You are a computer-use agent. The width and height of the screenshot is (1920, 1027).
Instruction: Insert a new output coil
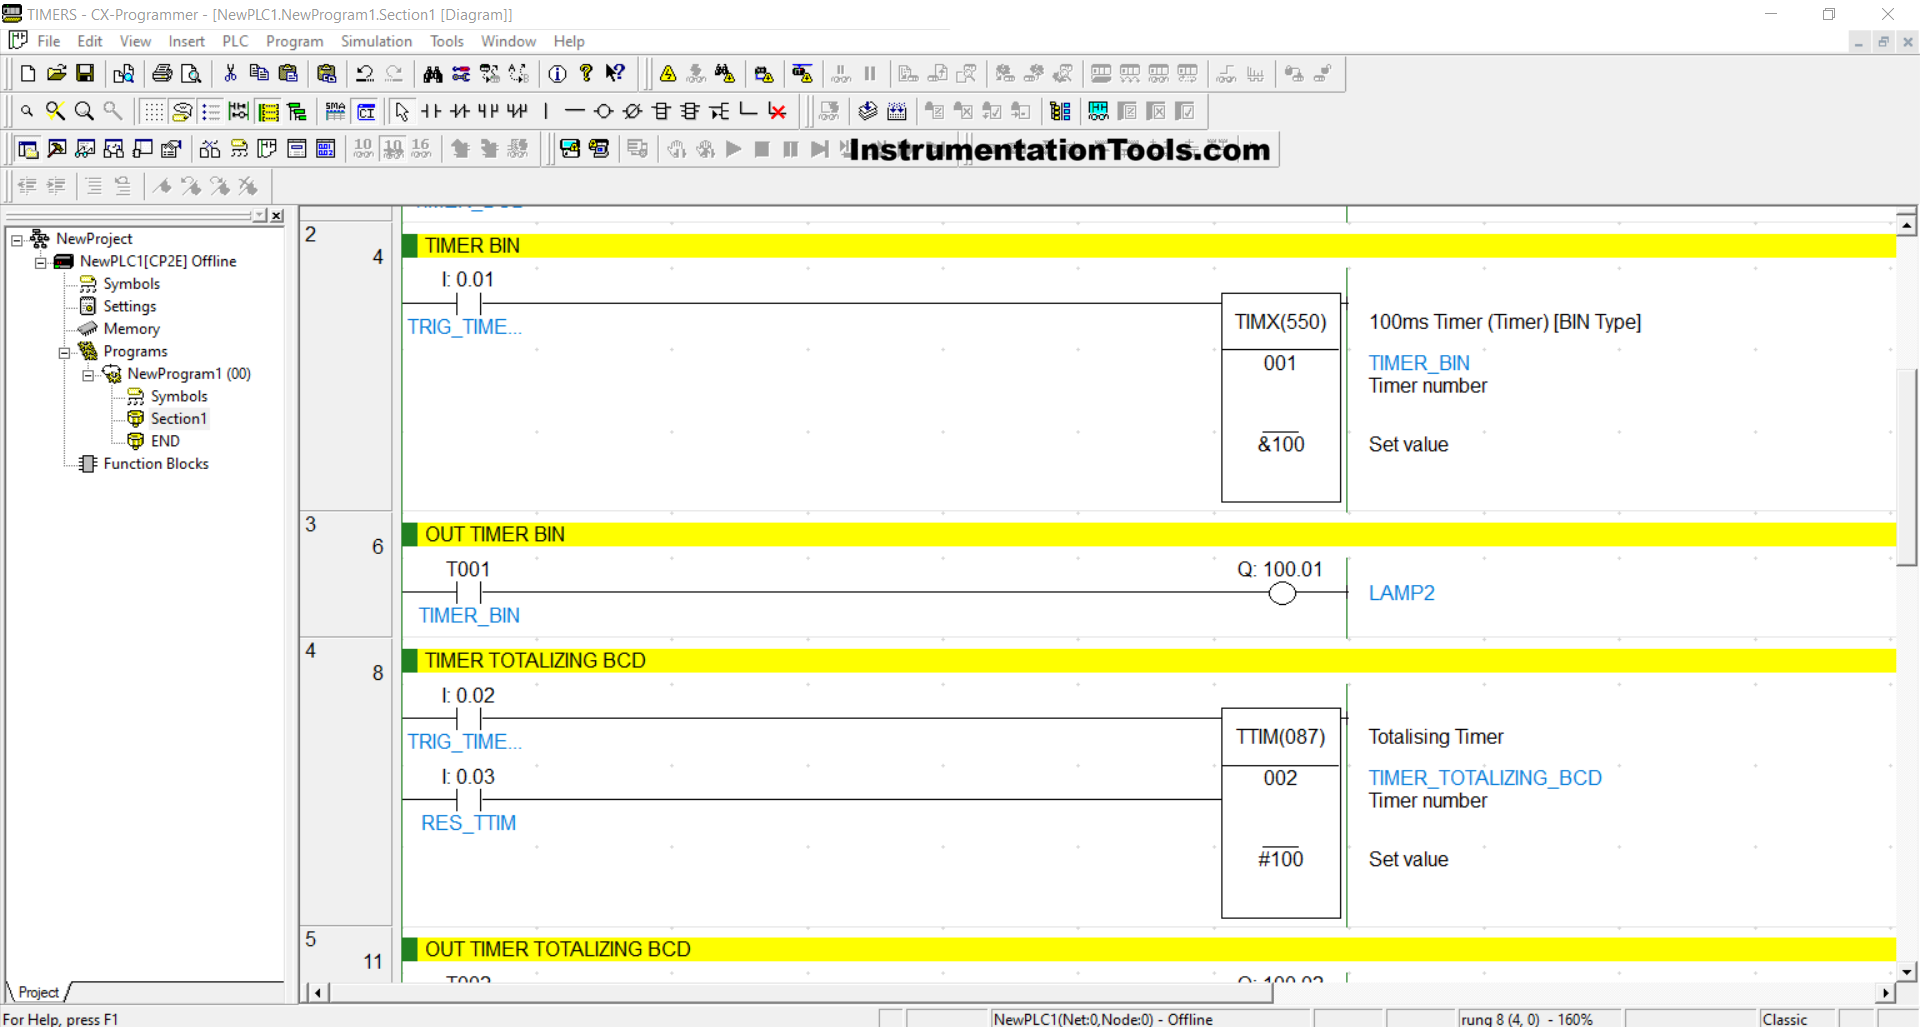tap(603, 111)
